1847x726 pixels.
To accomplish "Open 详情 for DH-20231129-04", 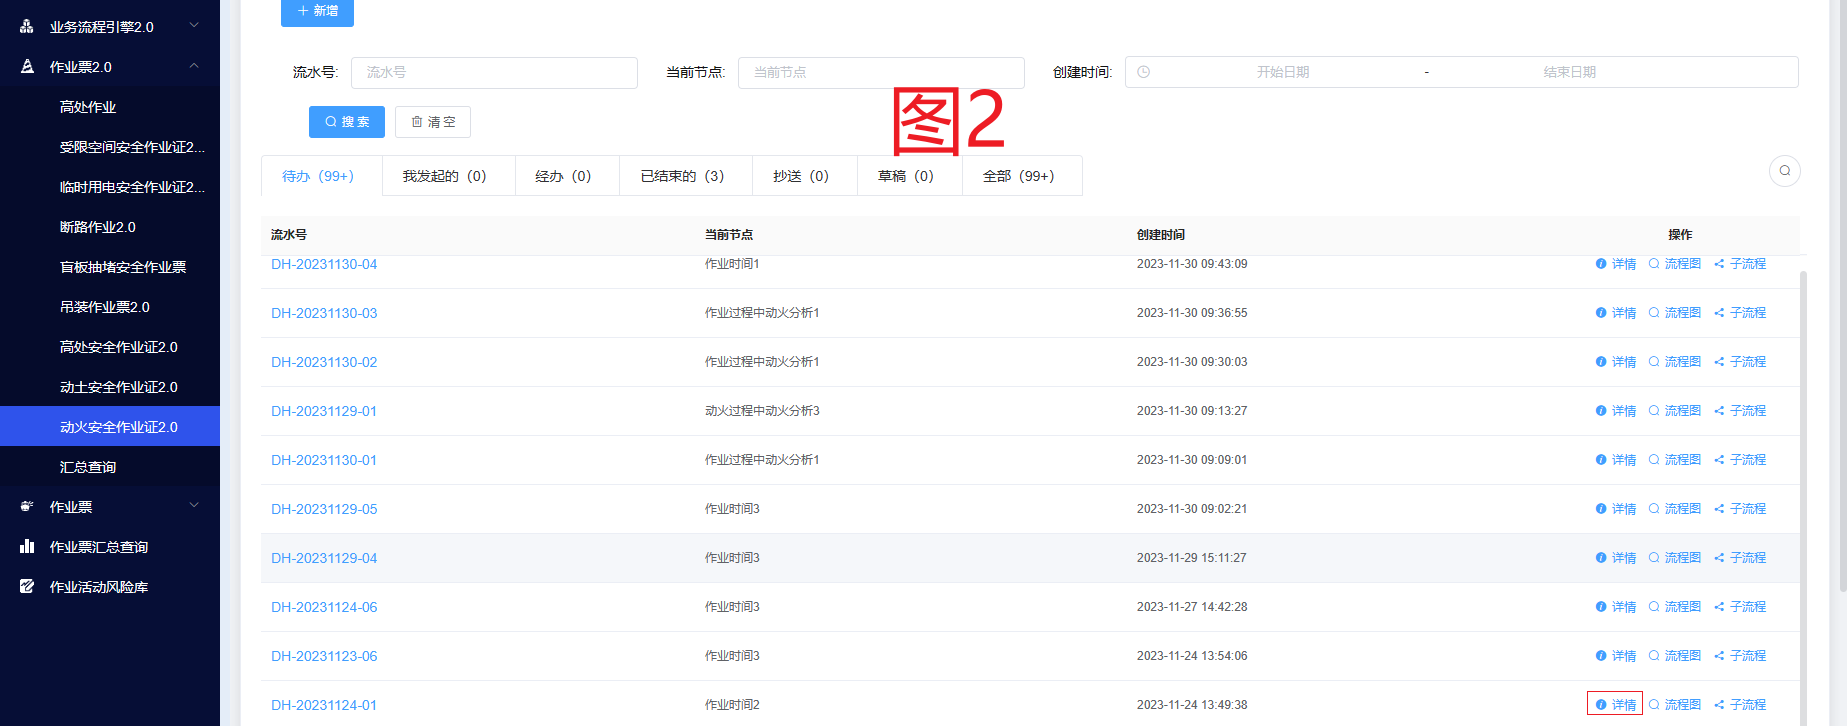I will [1616, 558].
